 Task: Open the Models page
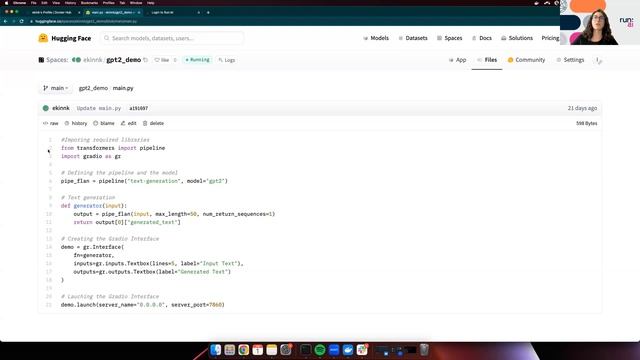click(376, 38)
